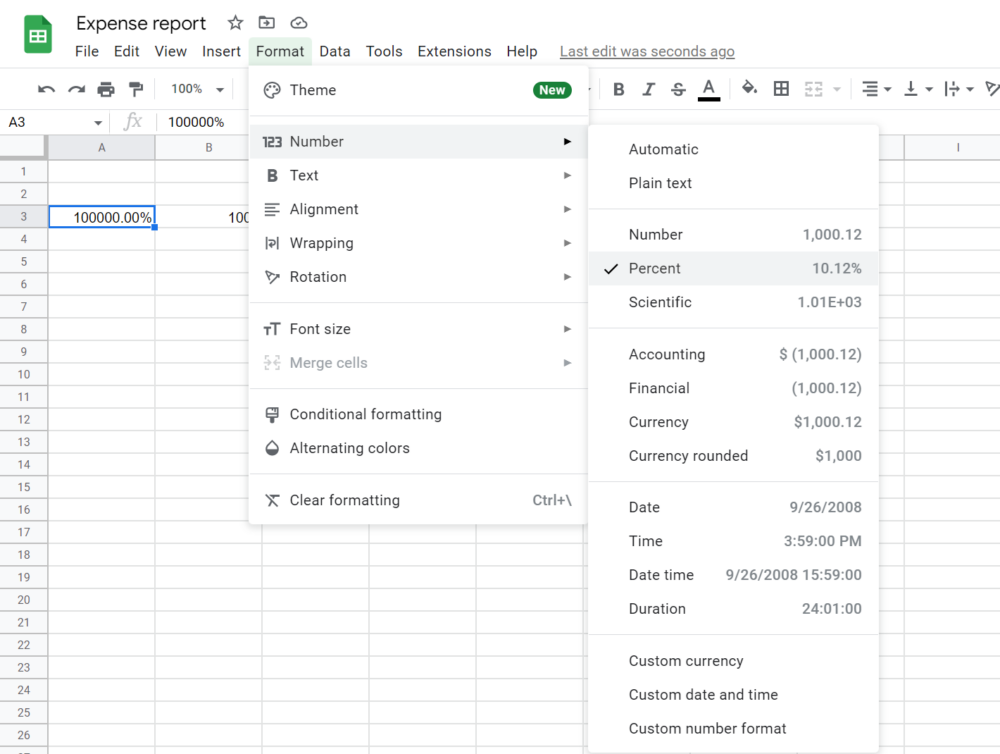Viewport: 1000px width, 754px height.
Task: Click the move to folder icon
Action: [266, 22]
